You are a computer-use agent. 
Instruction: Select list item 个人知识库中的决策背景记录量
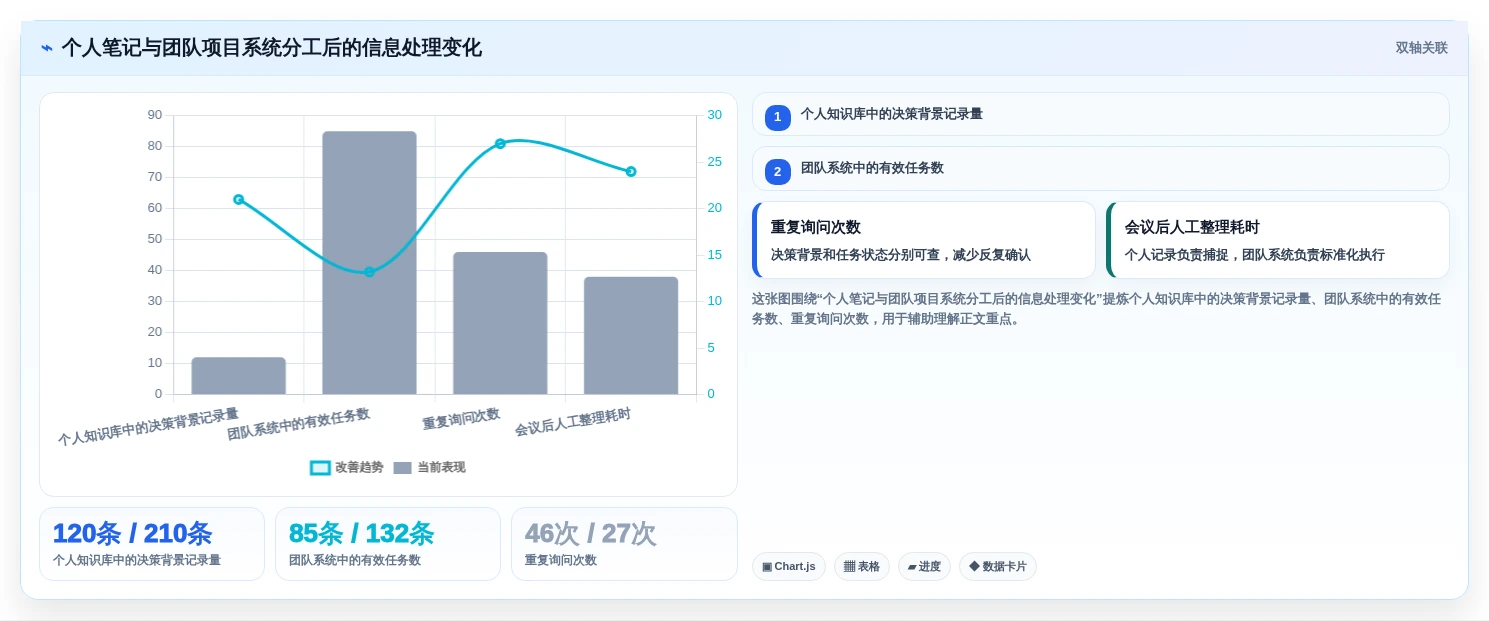coord(1100,114)
